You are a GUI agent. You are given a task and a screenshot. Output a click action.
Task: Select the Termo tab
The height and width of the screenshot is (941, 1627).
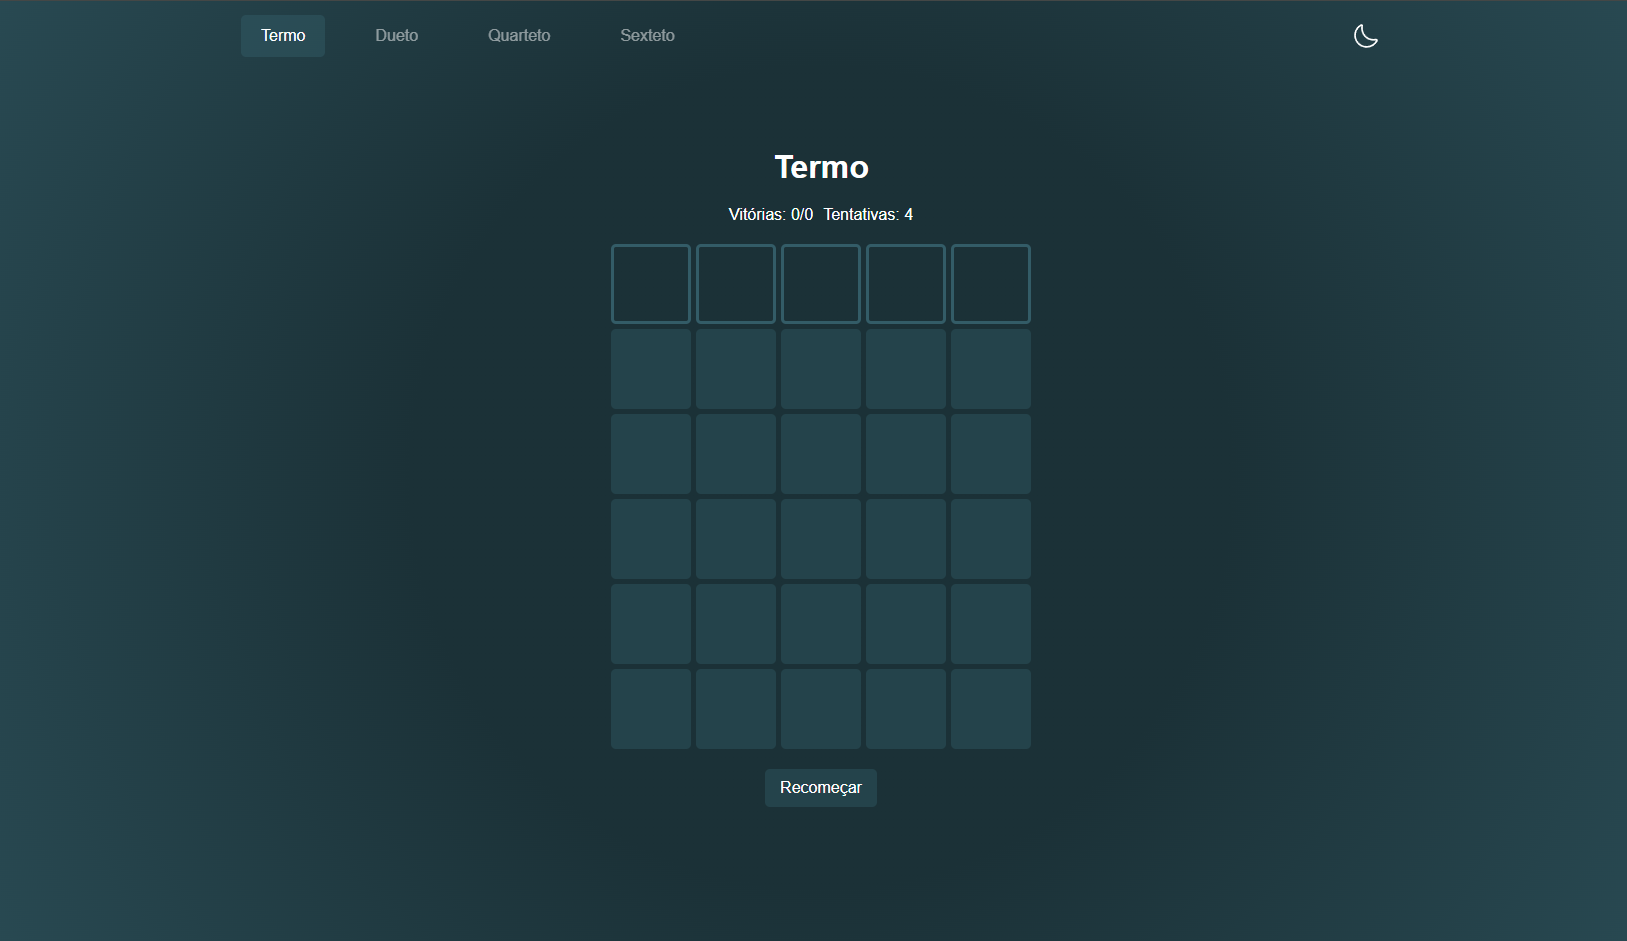283,35
